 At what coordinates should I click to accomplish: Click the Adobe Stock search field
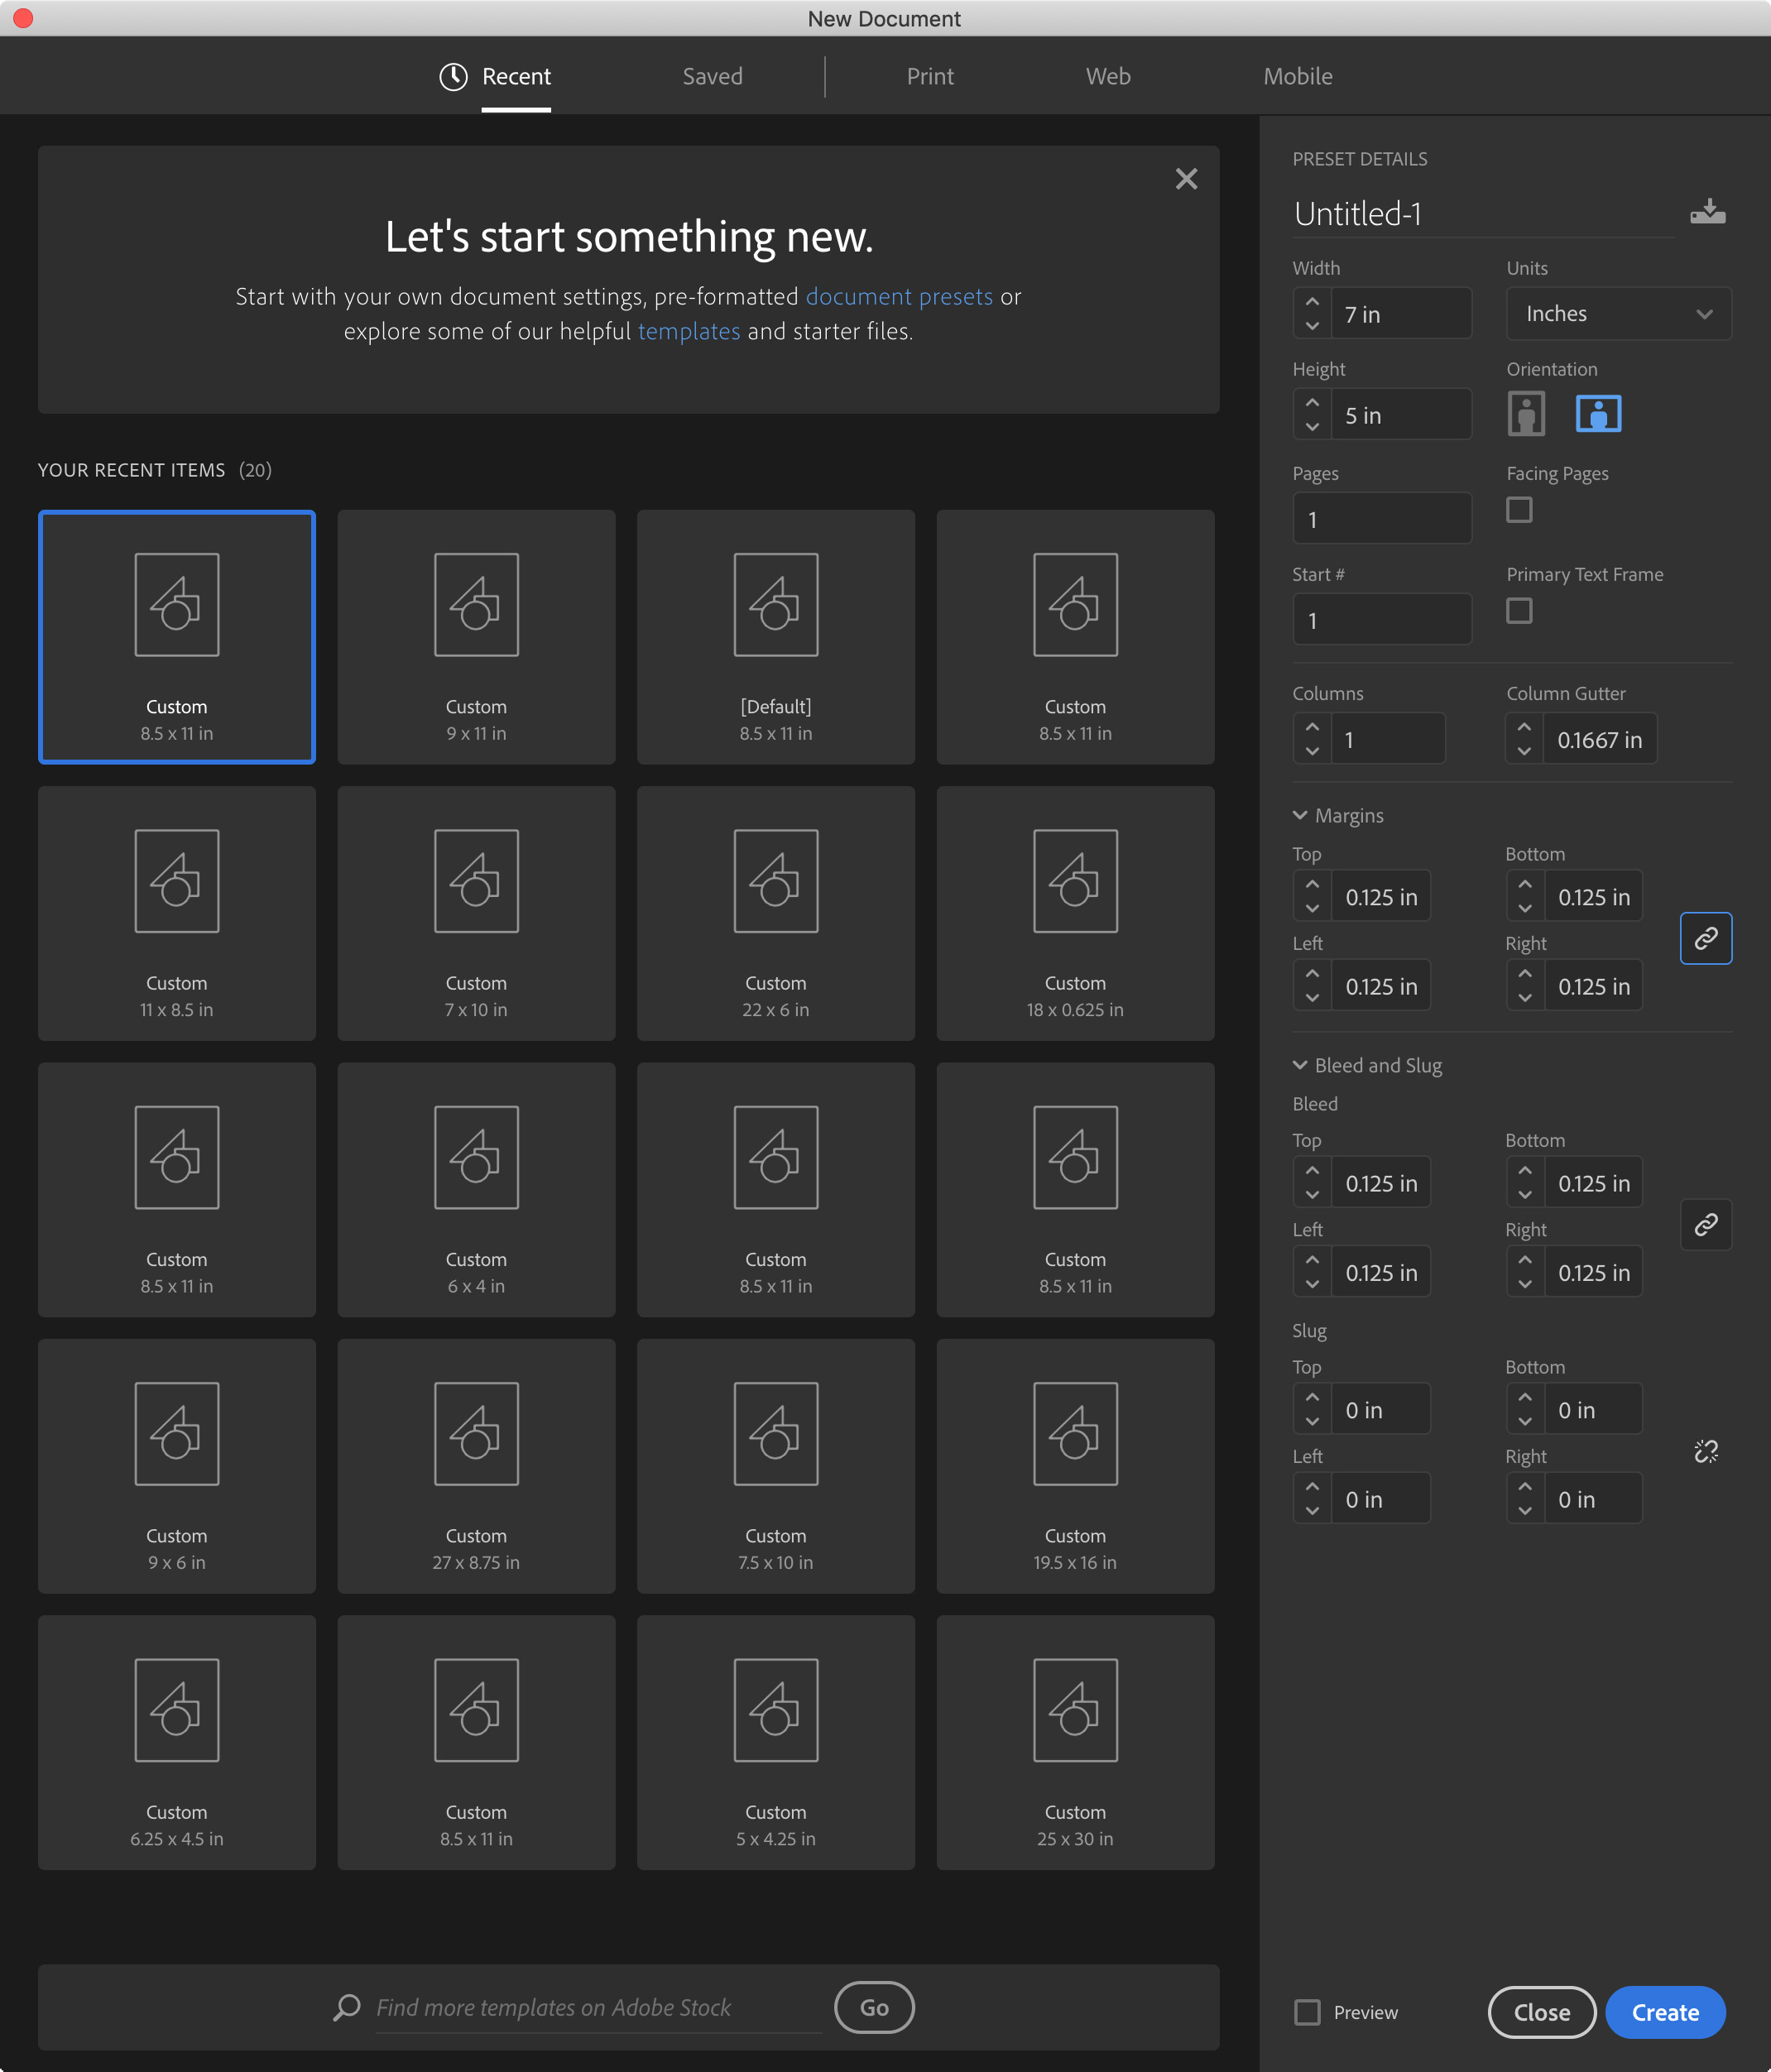598,2008
